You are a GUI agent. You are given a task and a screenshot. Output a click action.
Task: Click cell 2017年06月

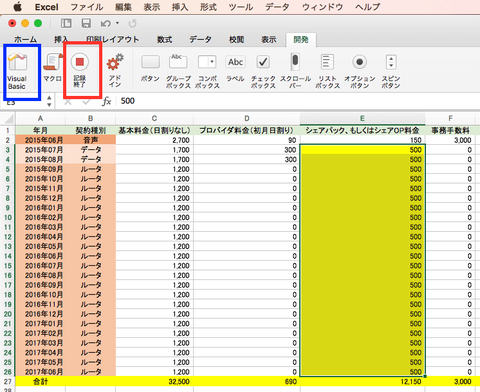[40, 372]
